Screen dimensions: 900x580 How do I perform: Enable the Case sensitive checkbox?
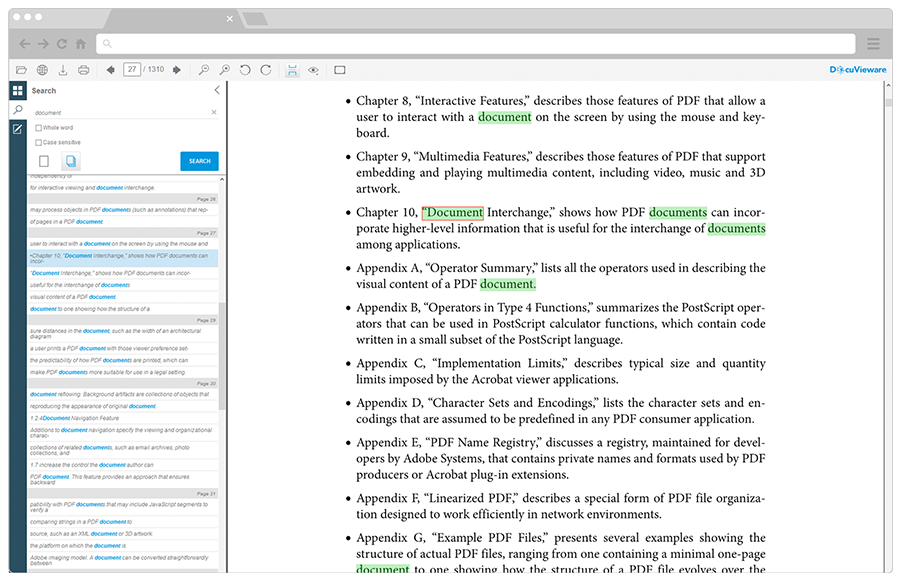coord(38,142)
